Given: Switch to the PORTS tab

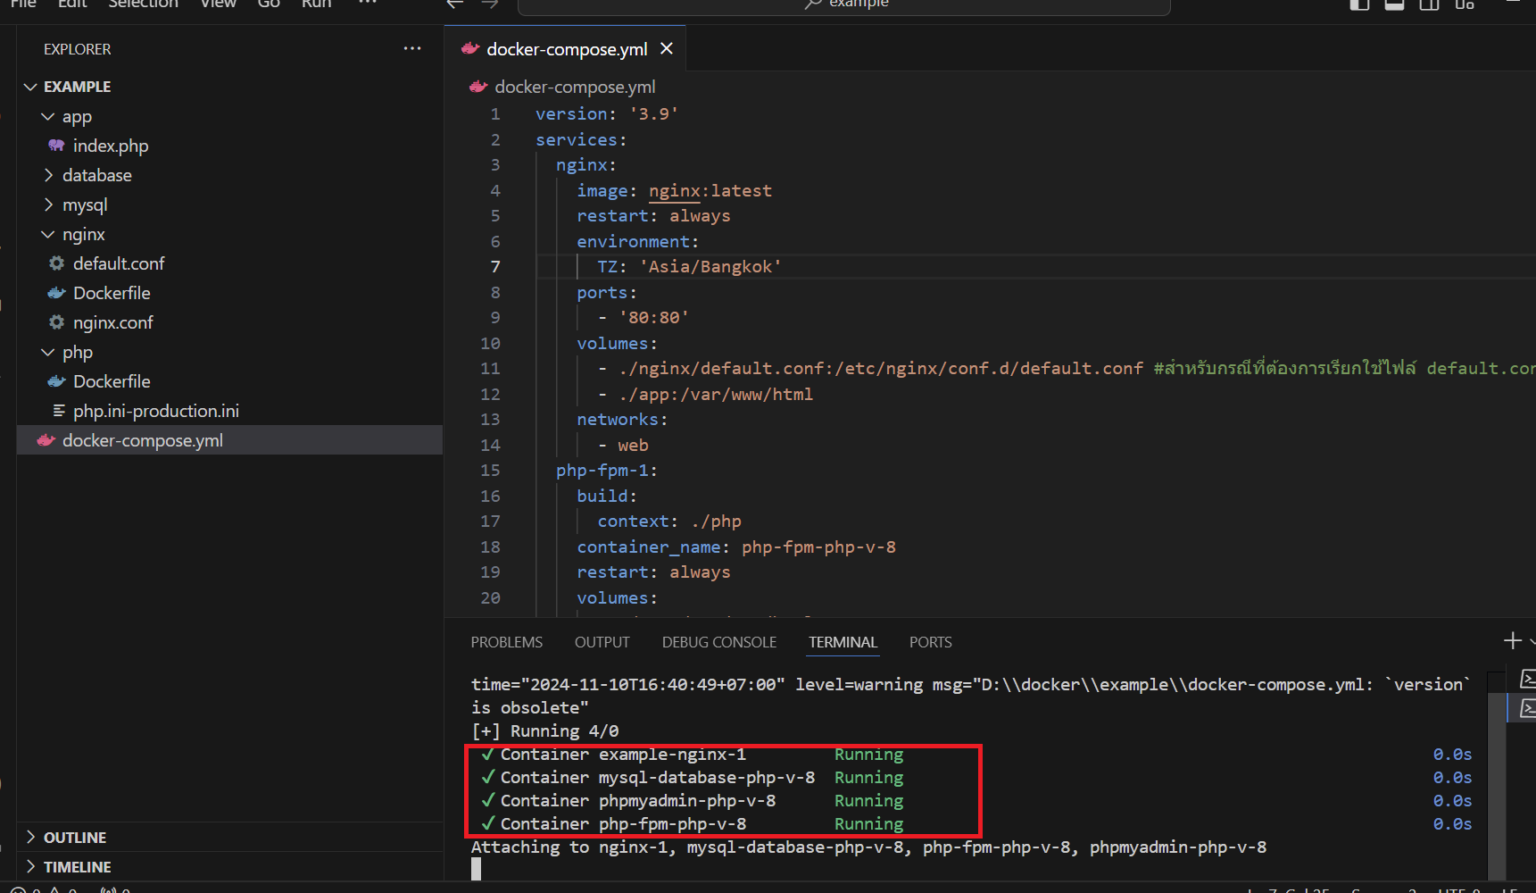Looking at the screenshot, I should (x=929, y=642).
